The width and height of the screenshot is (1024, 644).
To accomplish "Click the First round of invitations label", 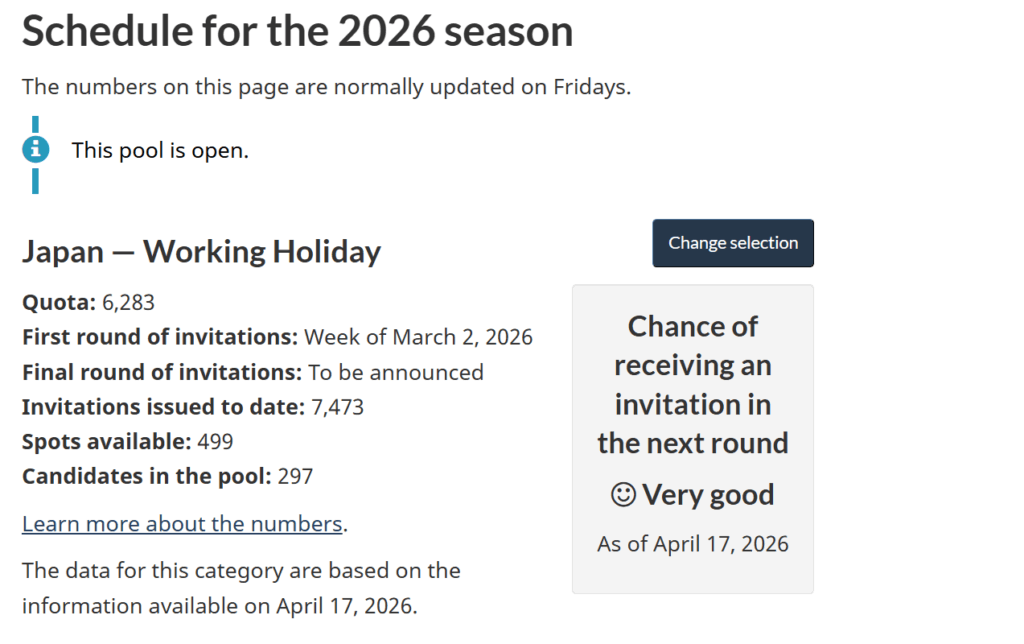I will pos(160,337).
